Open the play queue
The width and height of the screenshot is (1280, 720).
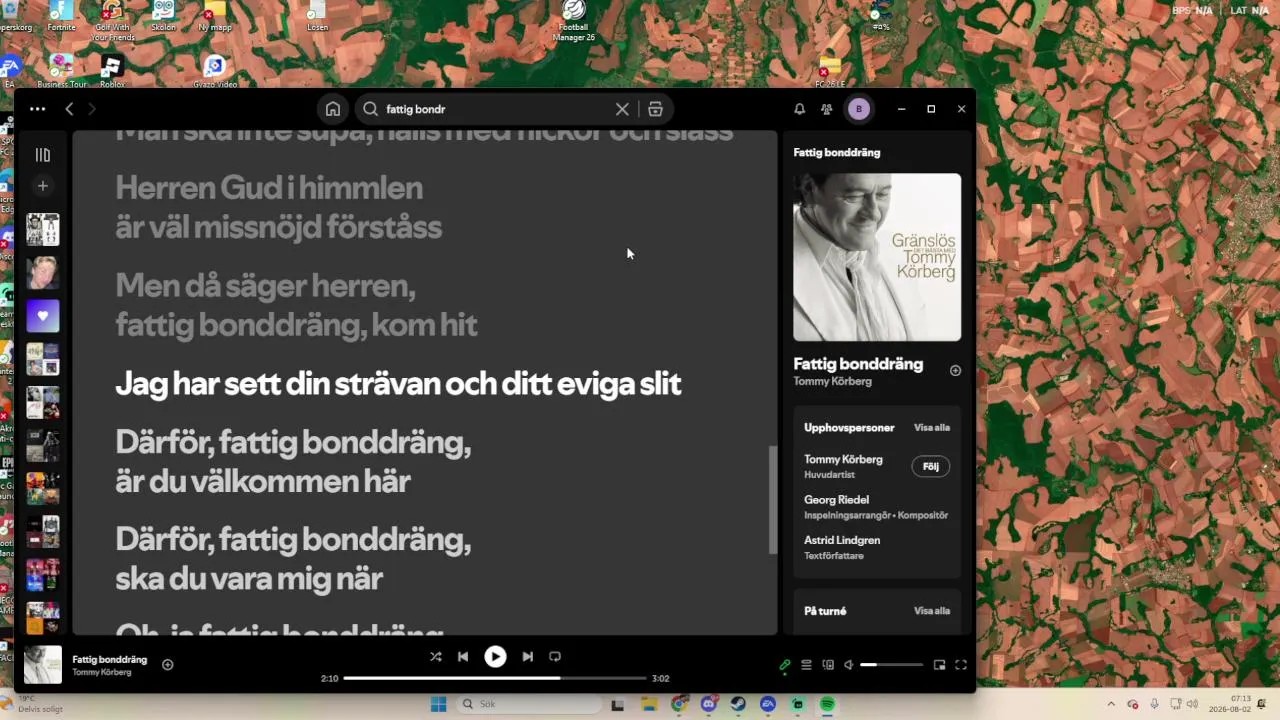tap(806, 665)
